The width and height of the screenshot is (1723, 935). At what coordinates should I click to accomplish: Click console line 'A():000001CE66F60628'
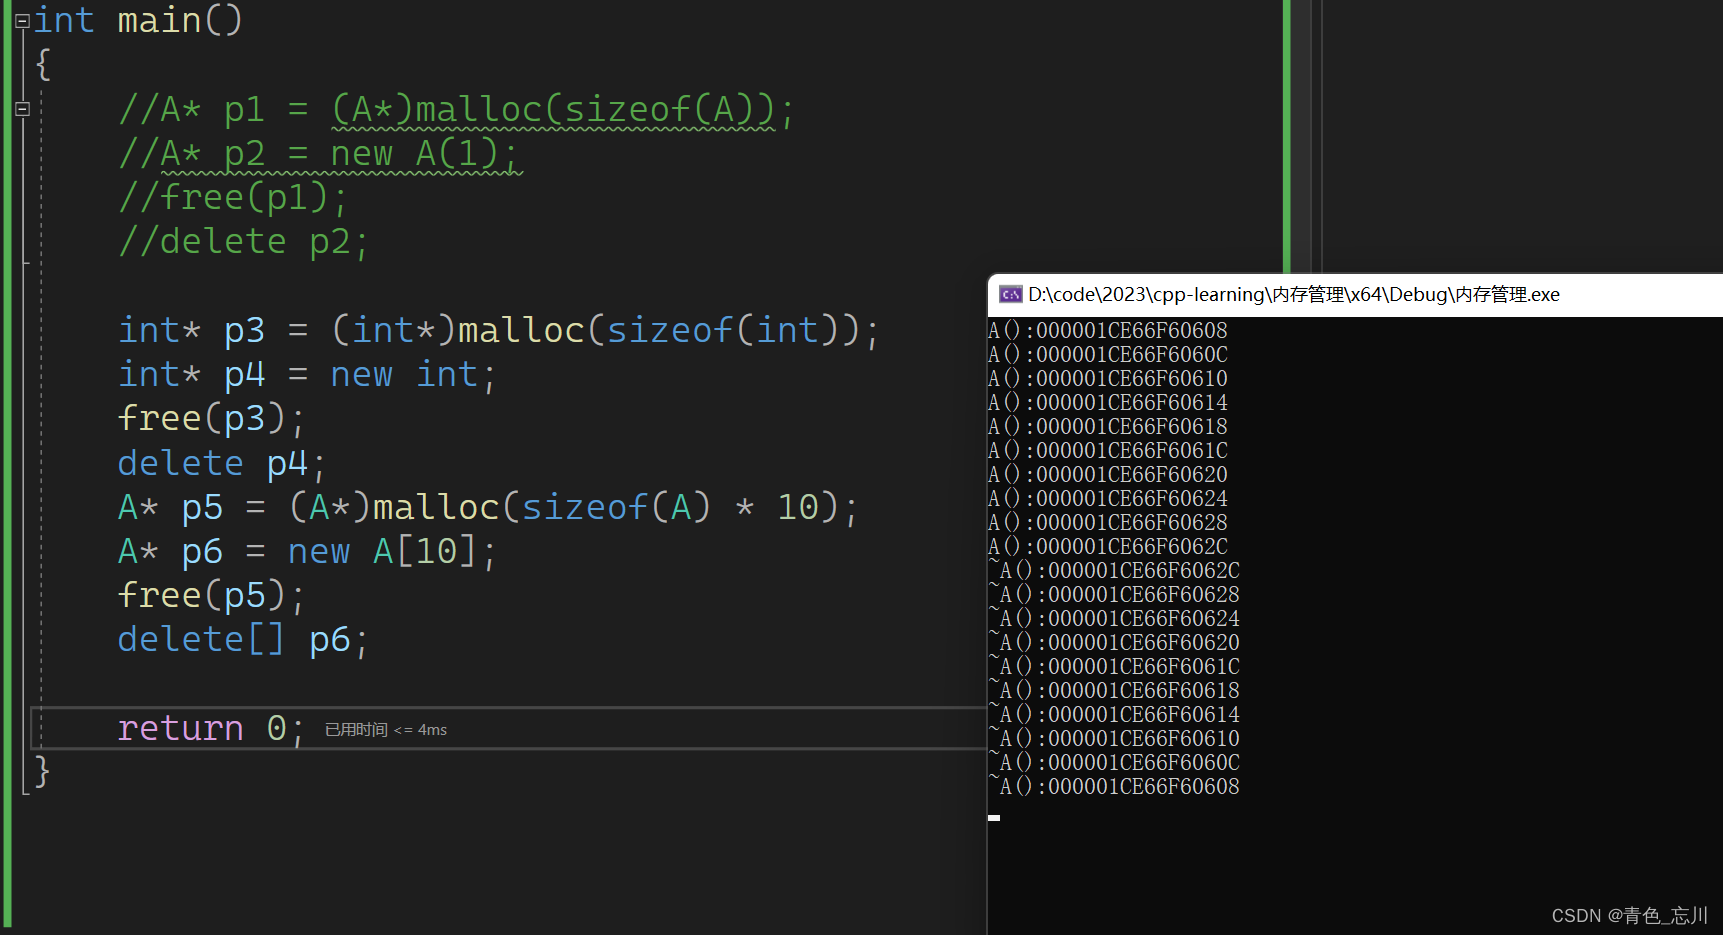point(1108,522)
